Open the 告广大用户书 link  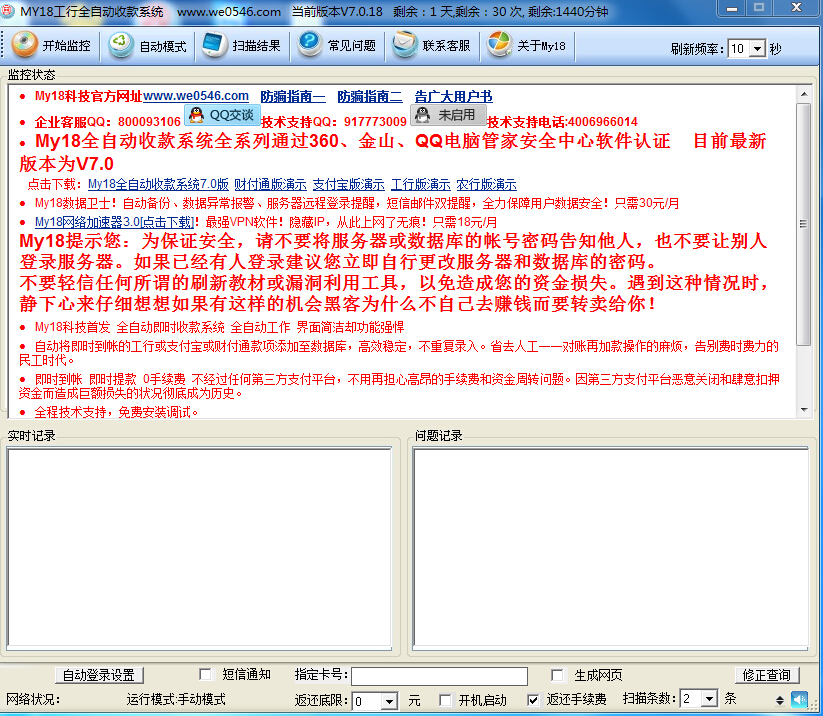[x=453, y=97]
